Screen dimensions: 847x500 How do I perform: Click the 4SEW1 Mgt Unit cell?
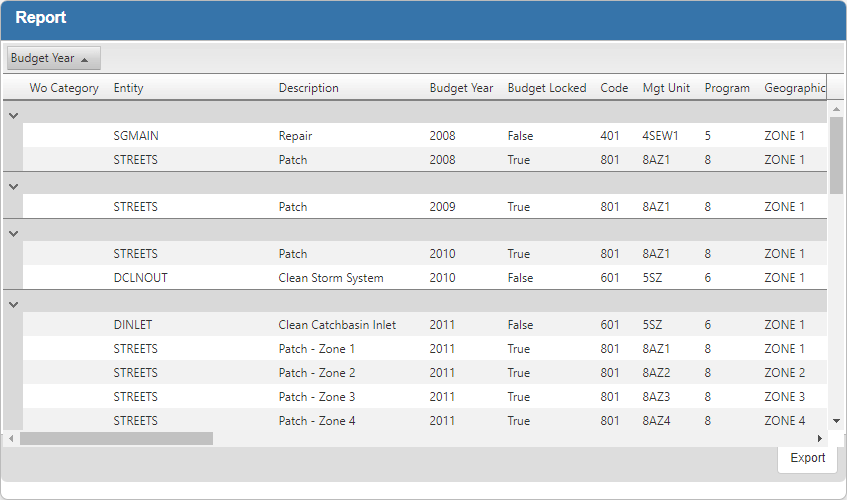[x=660, y=136]
